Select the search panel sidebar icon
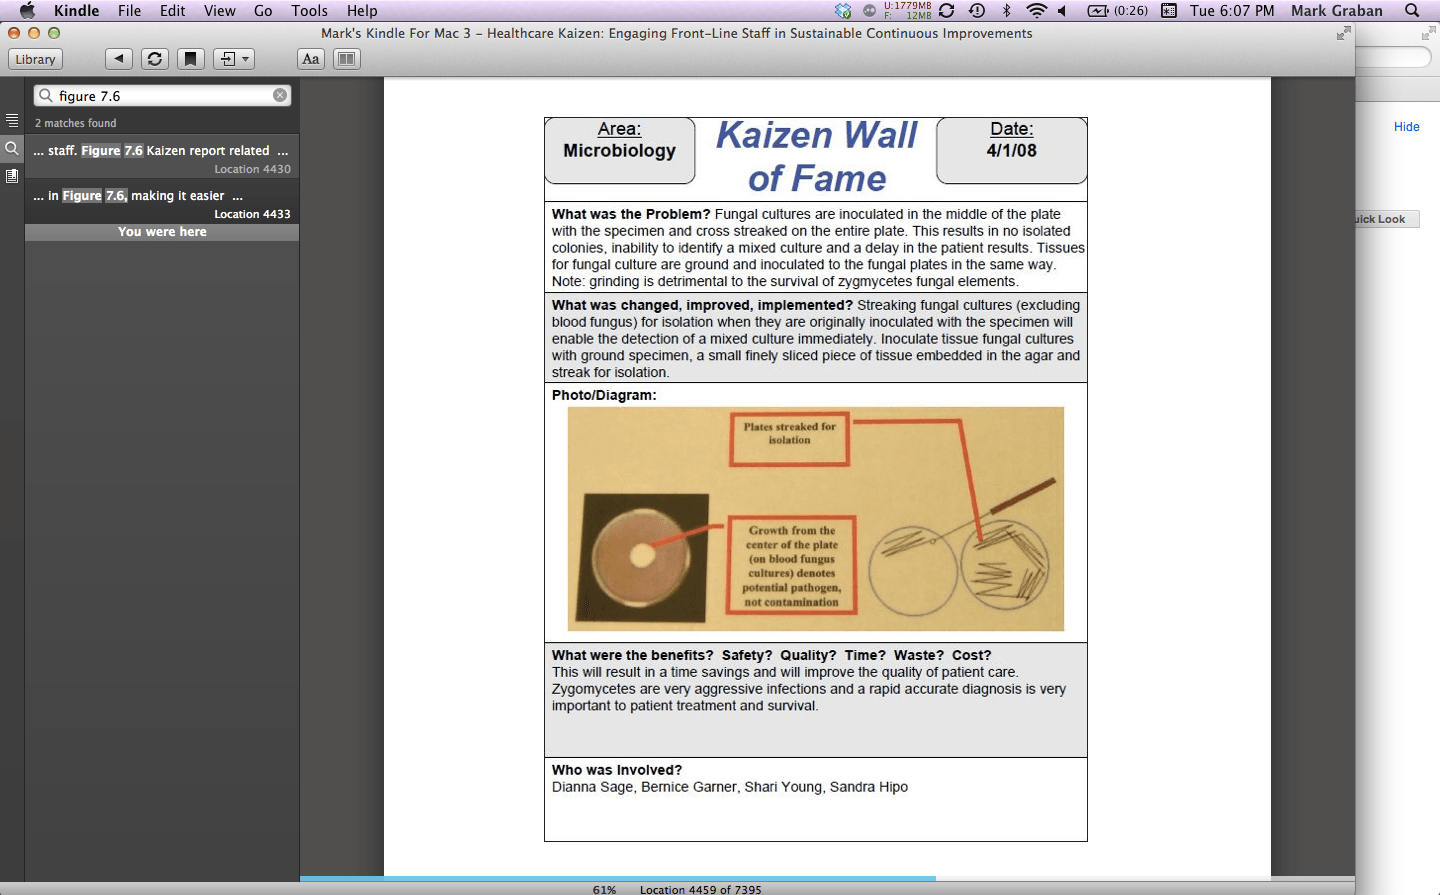The height and width of the screenshot is (895, 1440). click(x=12, y=148)
